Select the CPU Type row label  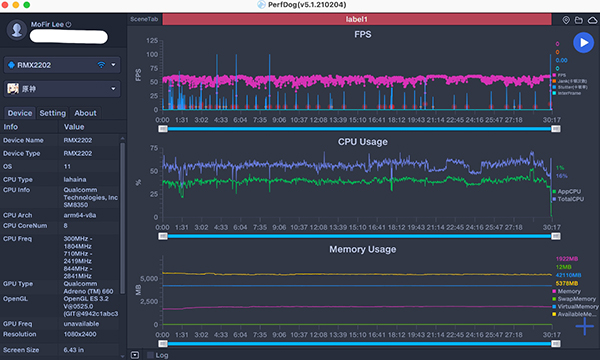[x=18, y=179]
